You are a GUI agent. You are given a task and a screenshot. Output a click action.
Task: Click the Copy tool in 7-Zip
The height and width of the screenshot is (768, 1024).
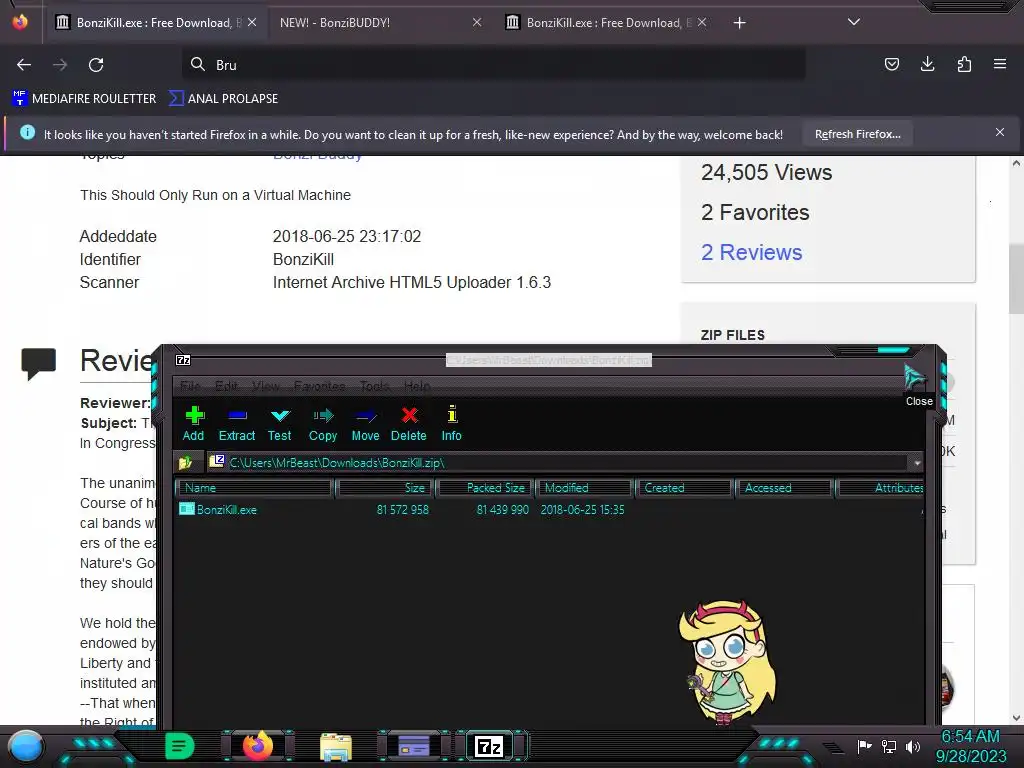click(323, 424)
